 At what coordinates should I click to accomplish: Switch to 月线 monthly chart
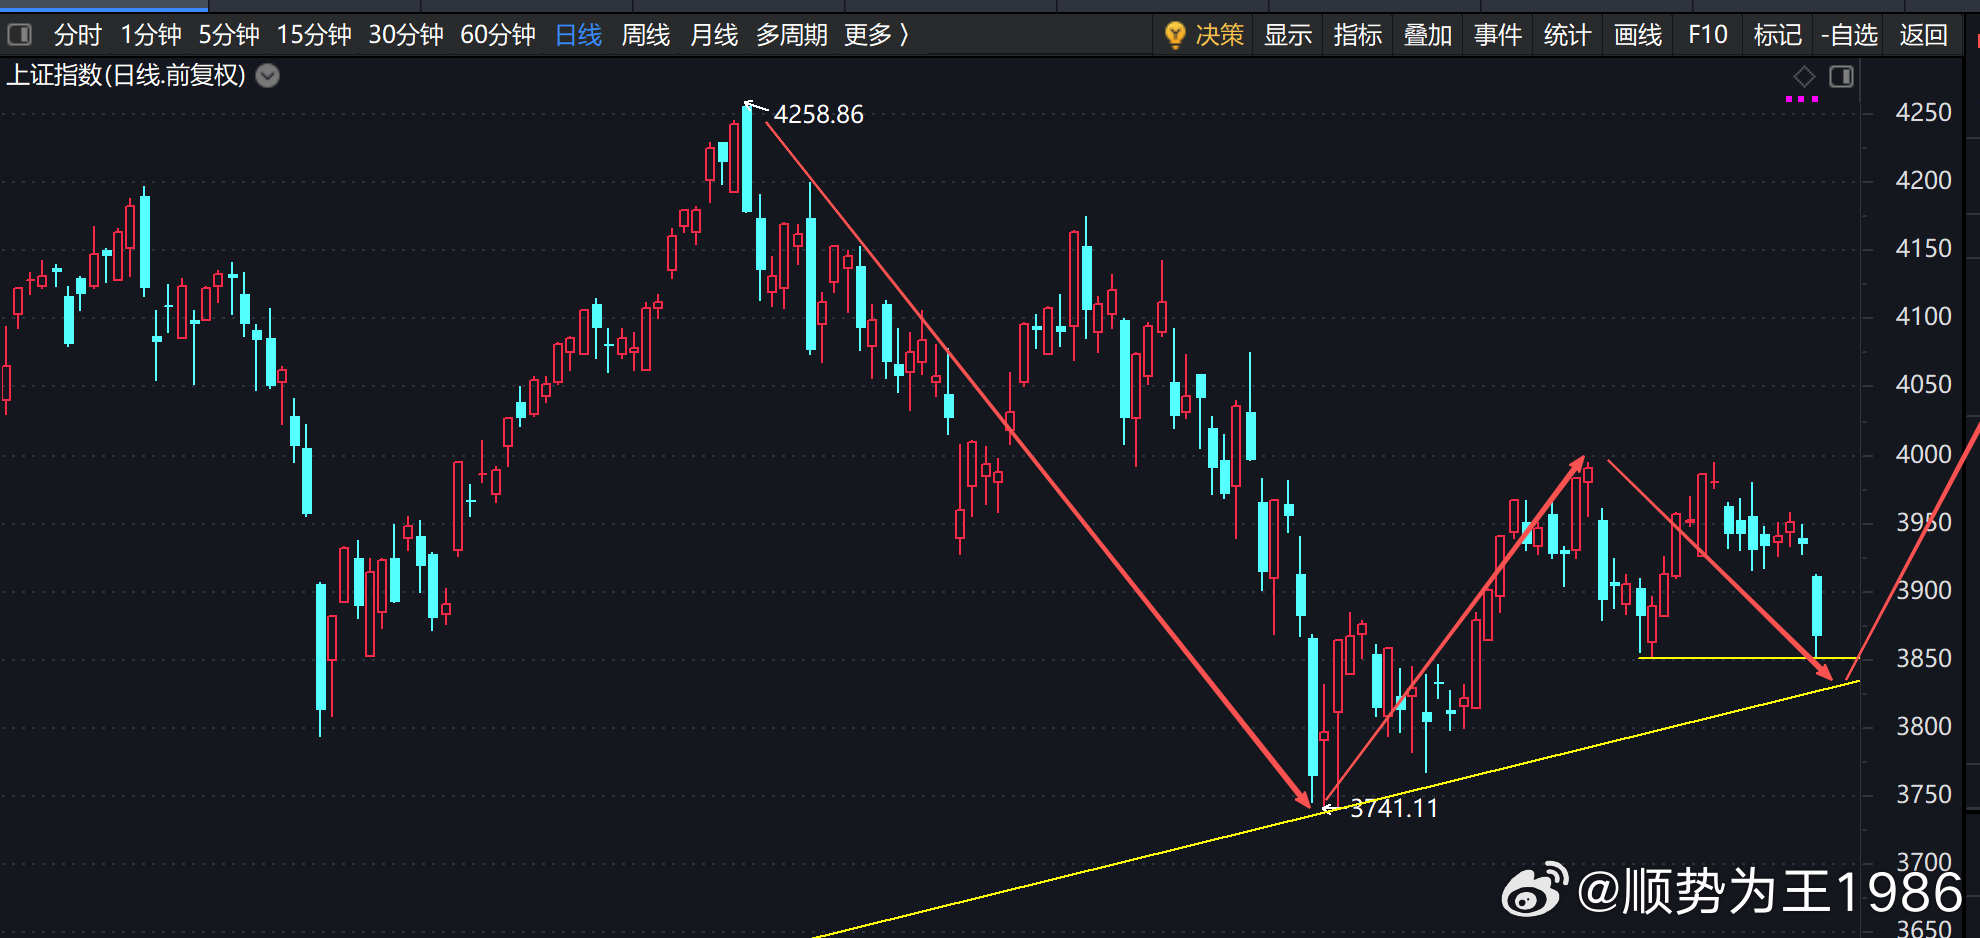tap(714, 36)
